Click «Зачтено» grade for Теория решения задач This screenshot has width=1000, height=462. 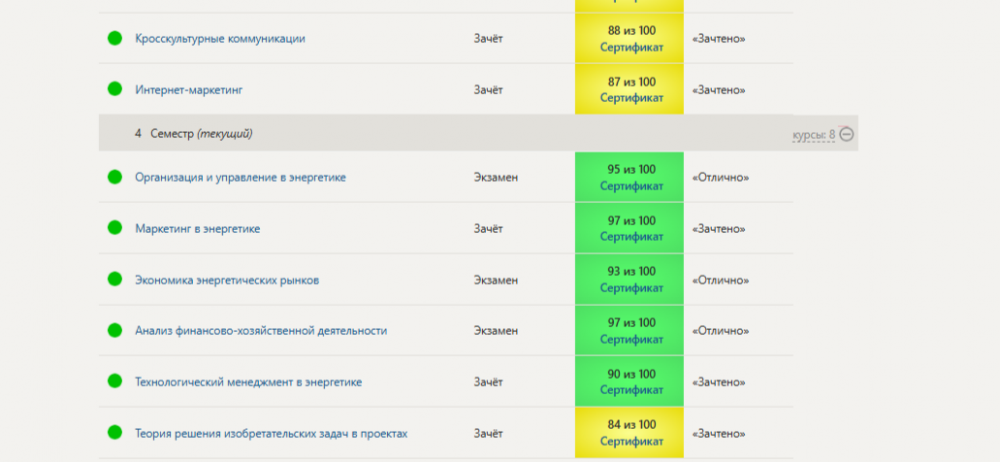(x=719, y=433)
